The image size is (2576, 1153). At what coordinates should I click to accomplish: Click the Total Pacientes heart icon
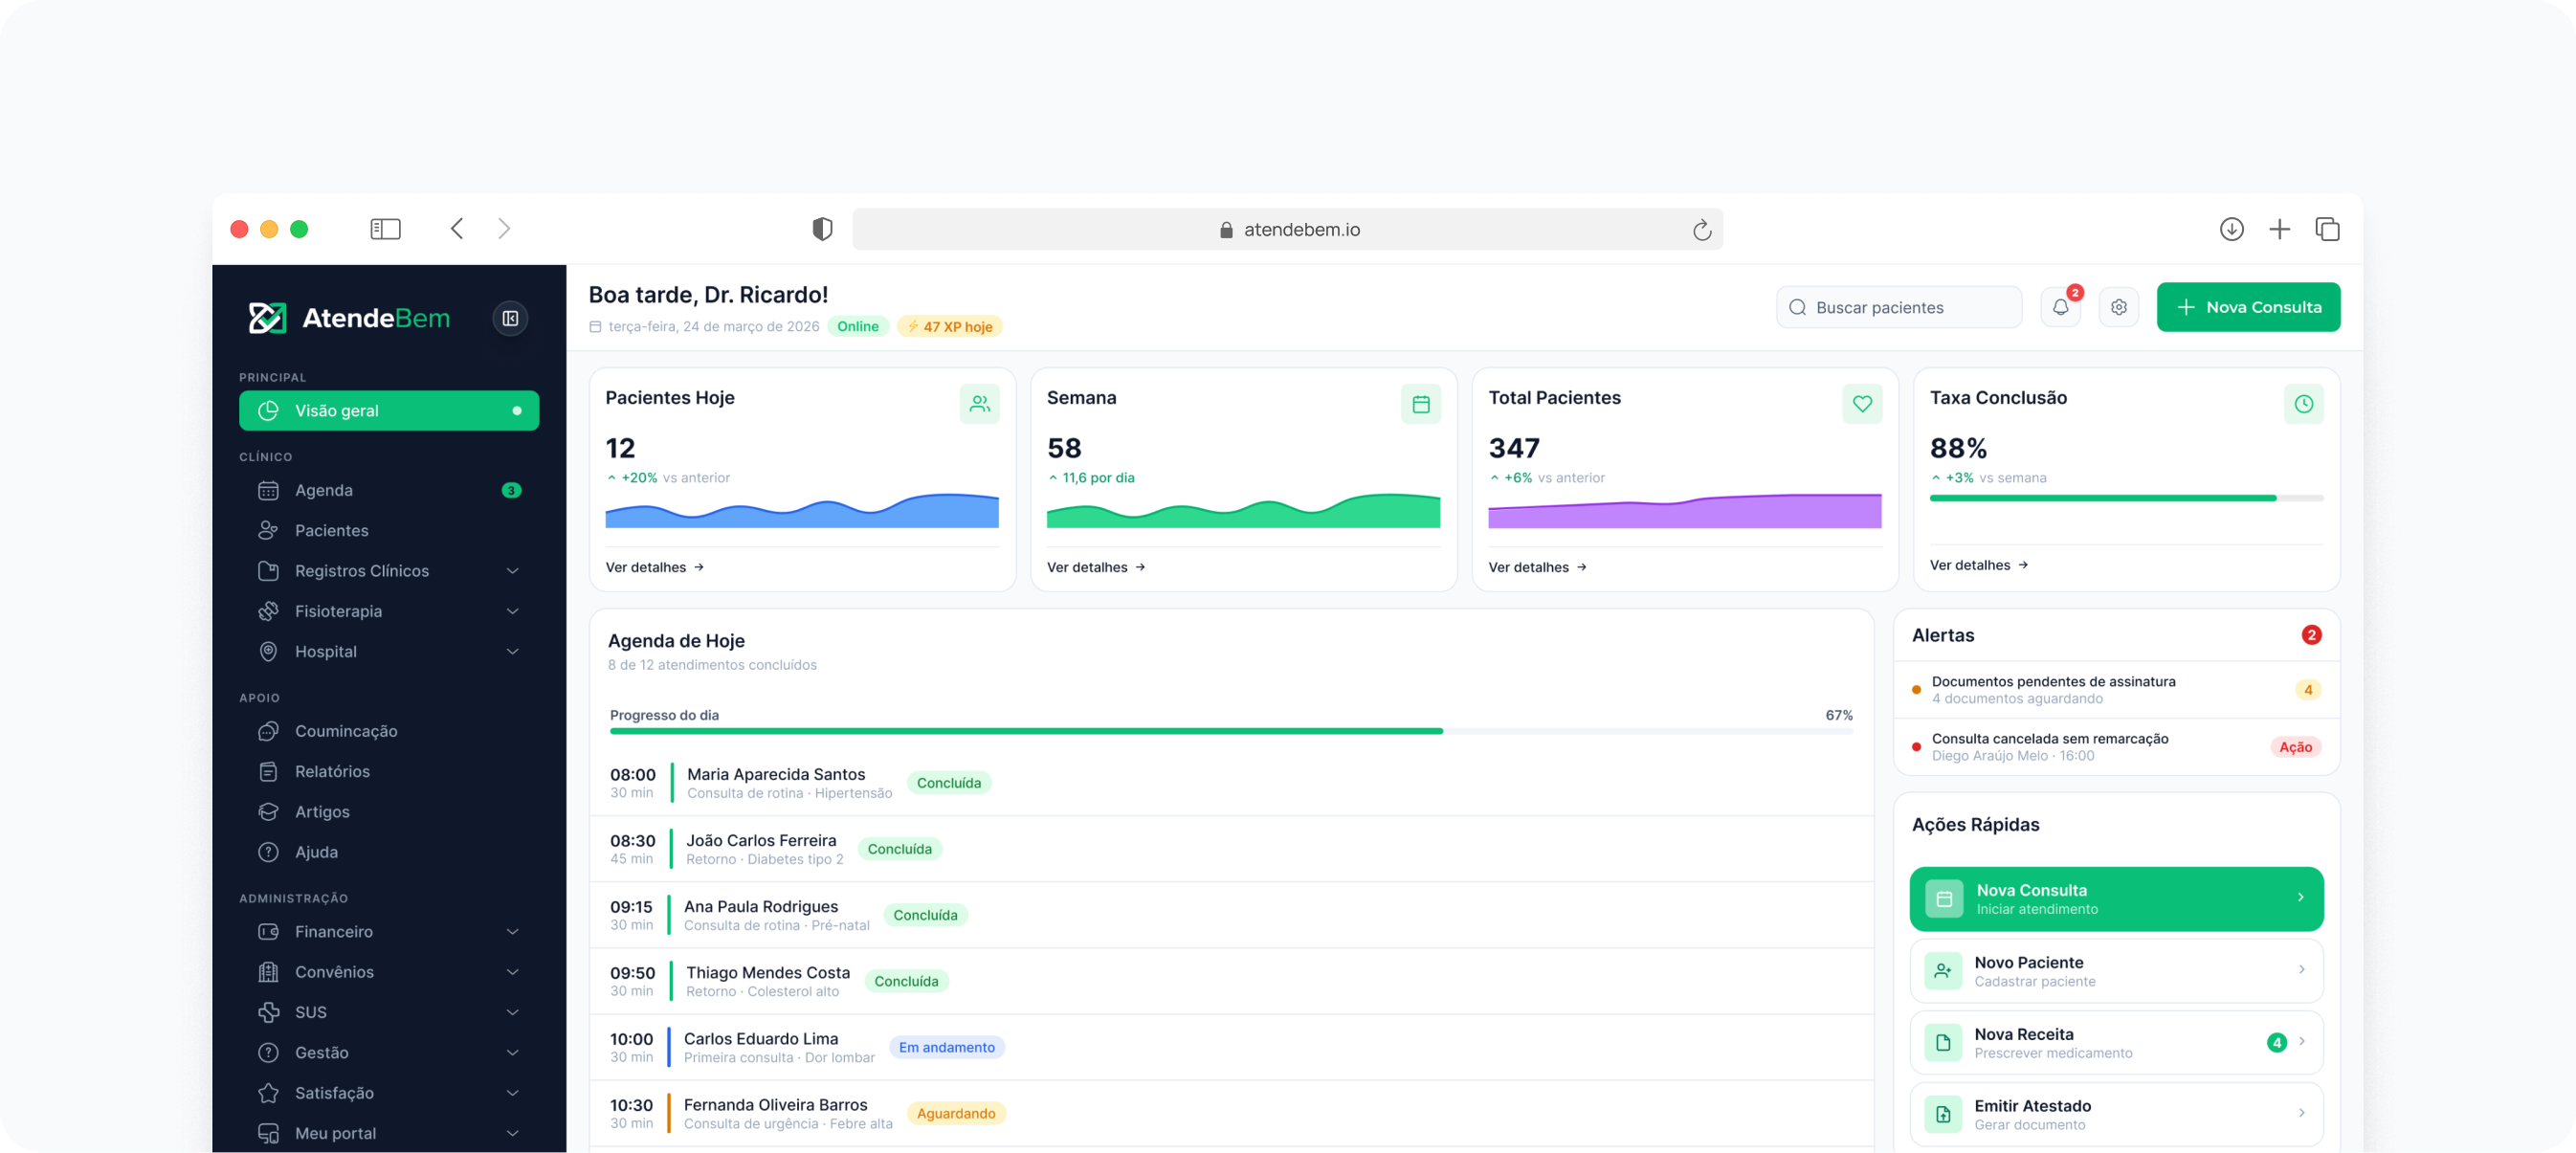click(x=1862, y=404)
